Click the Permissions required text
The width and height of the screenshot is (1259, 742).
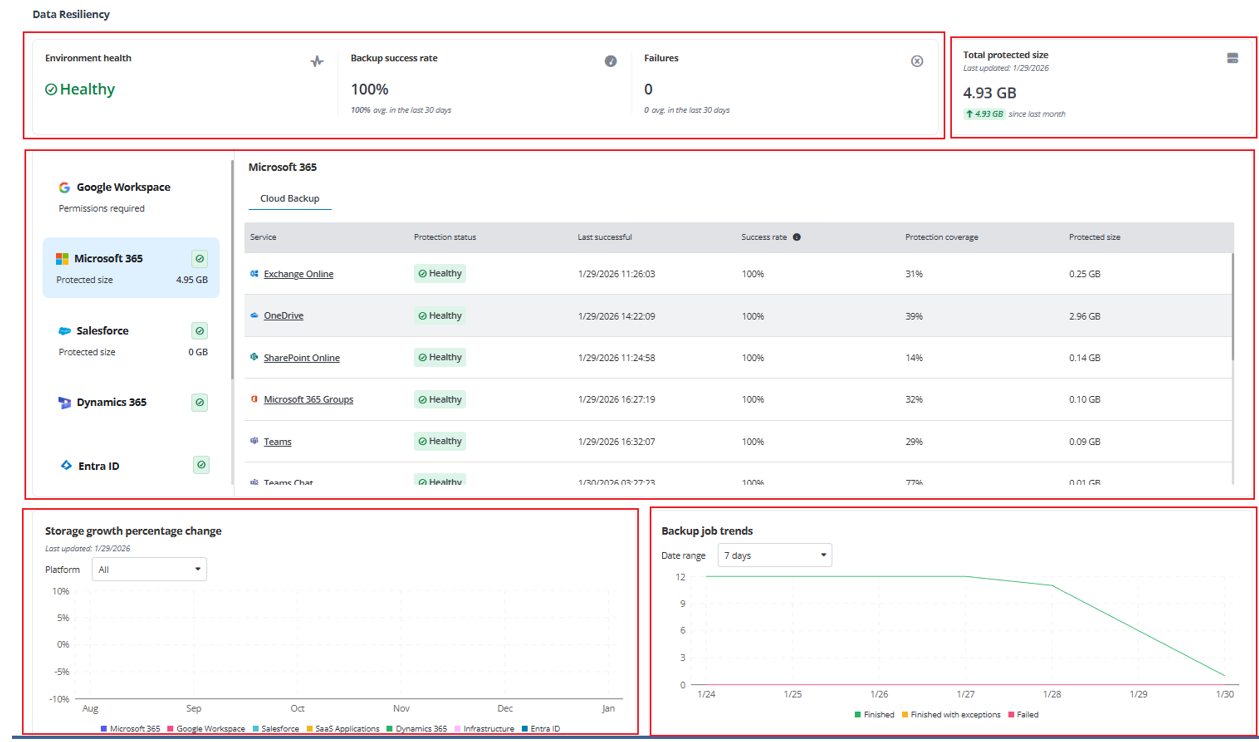click(102, 209)
